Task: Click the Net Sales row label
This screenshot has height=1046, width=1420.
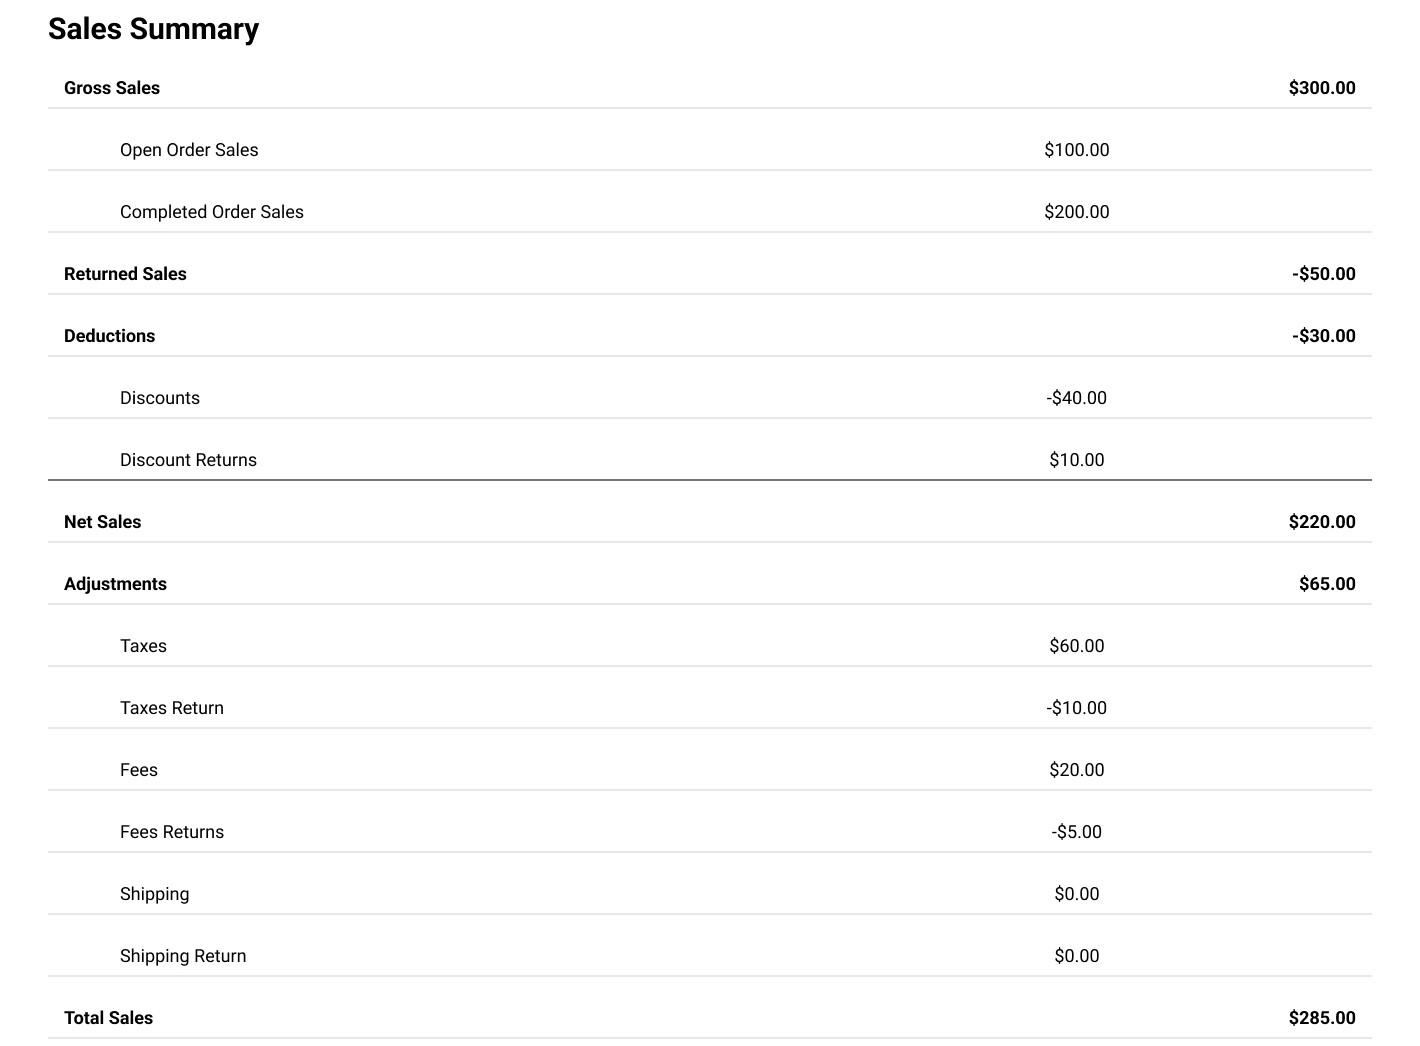Action: click(x=103, y=522)
